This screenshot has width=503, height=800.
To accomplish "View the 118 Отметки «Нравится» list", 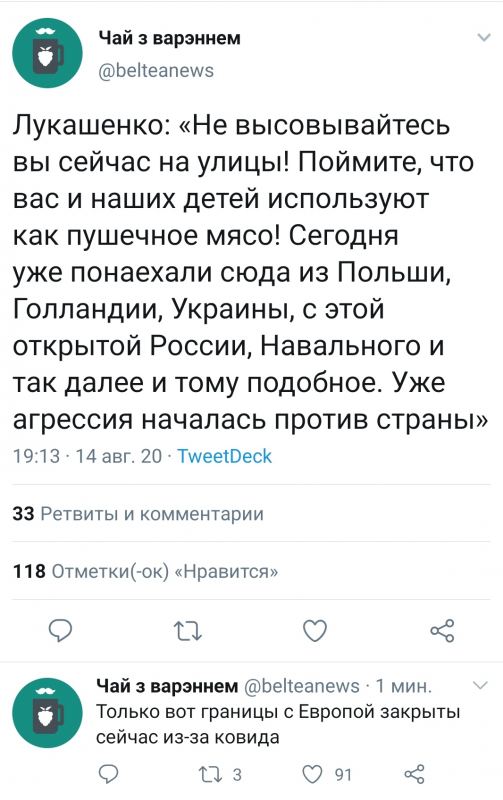I will (146, 571).
